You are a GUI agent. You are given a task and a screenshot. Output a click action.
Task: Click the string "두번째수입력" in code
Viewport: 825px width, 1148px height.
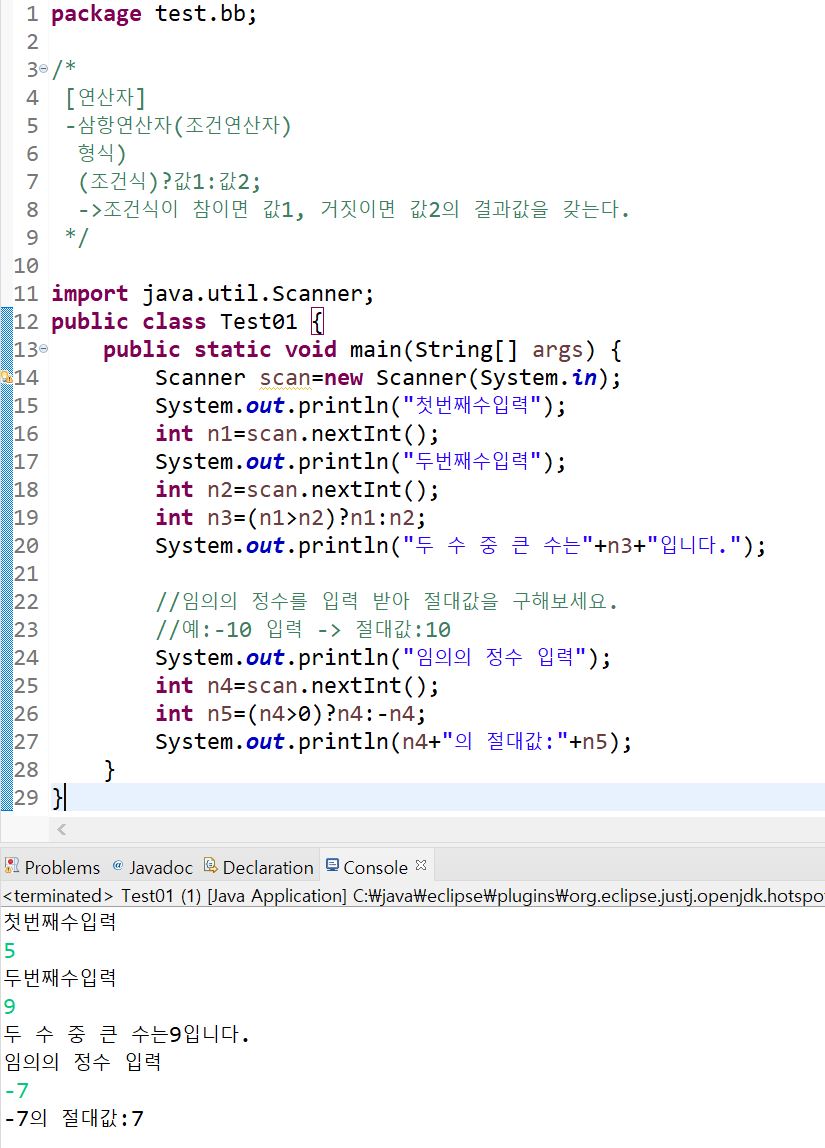[x=472, y=462]
